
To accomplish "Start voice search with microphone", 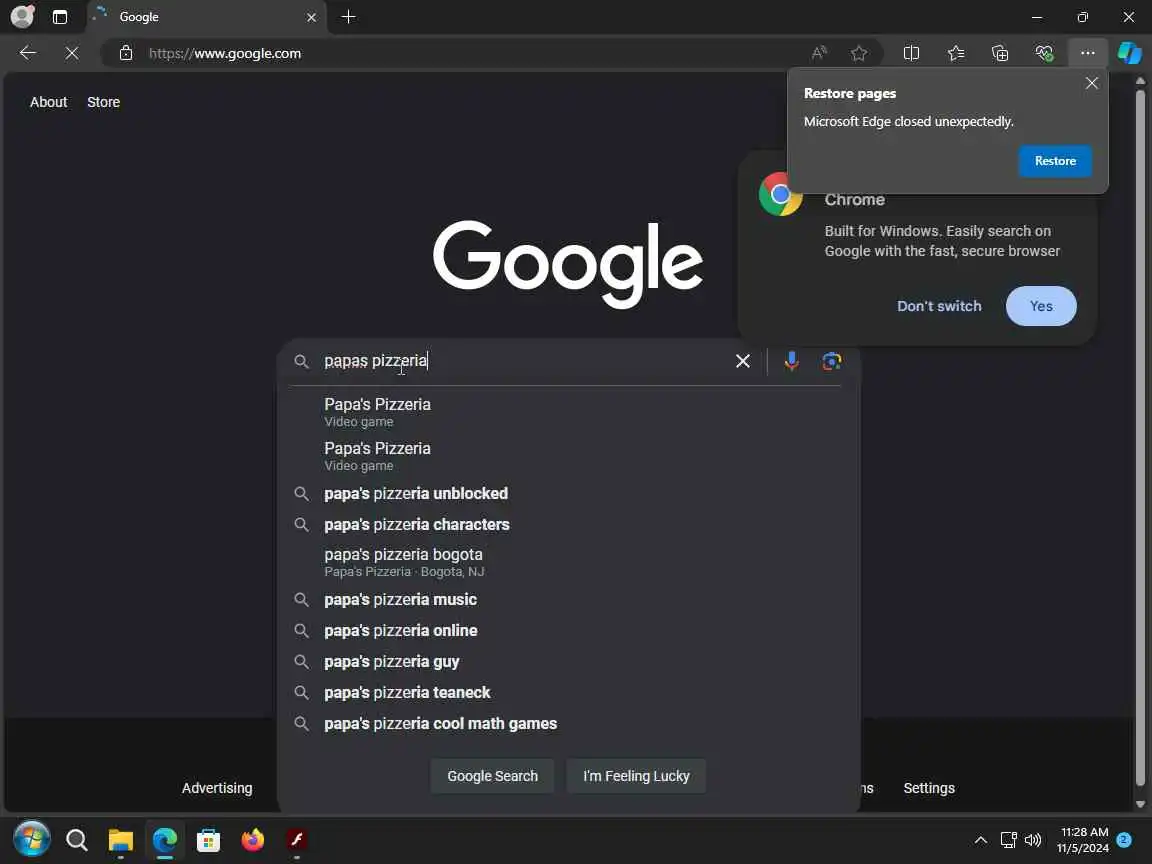I will pos(791,361).
